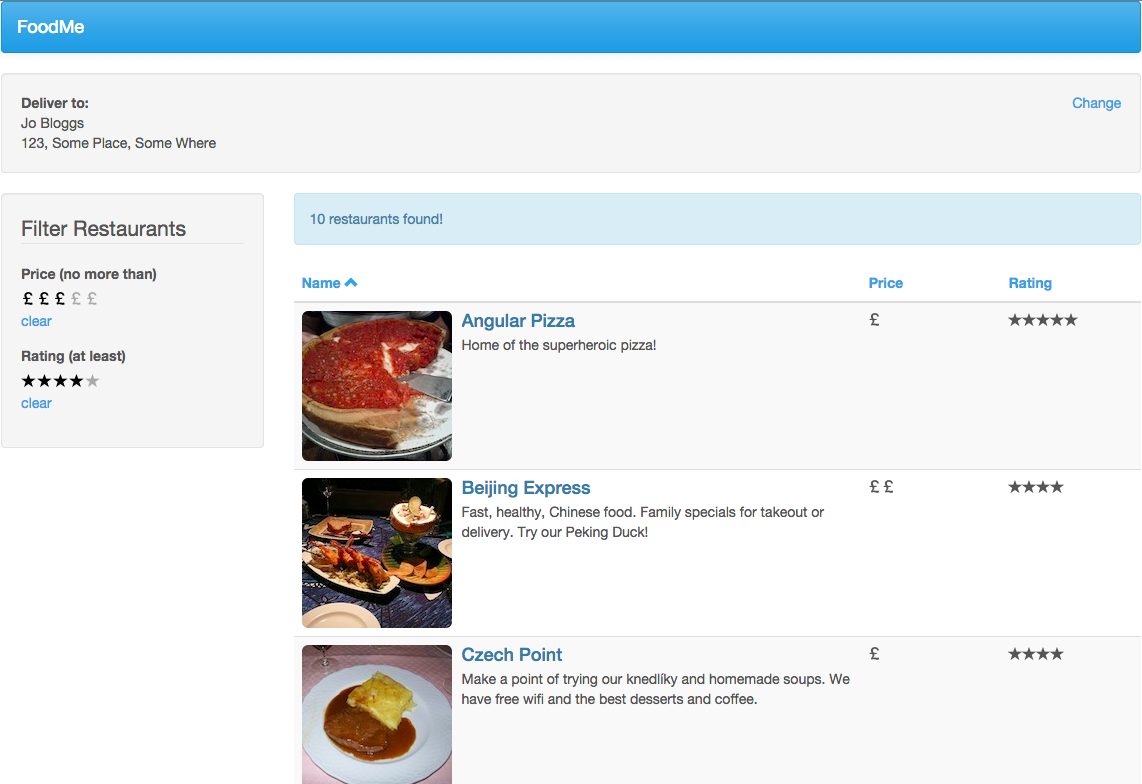
Task: Set price filter to two pound symbols
Action: pos(44,299)
